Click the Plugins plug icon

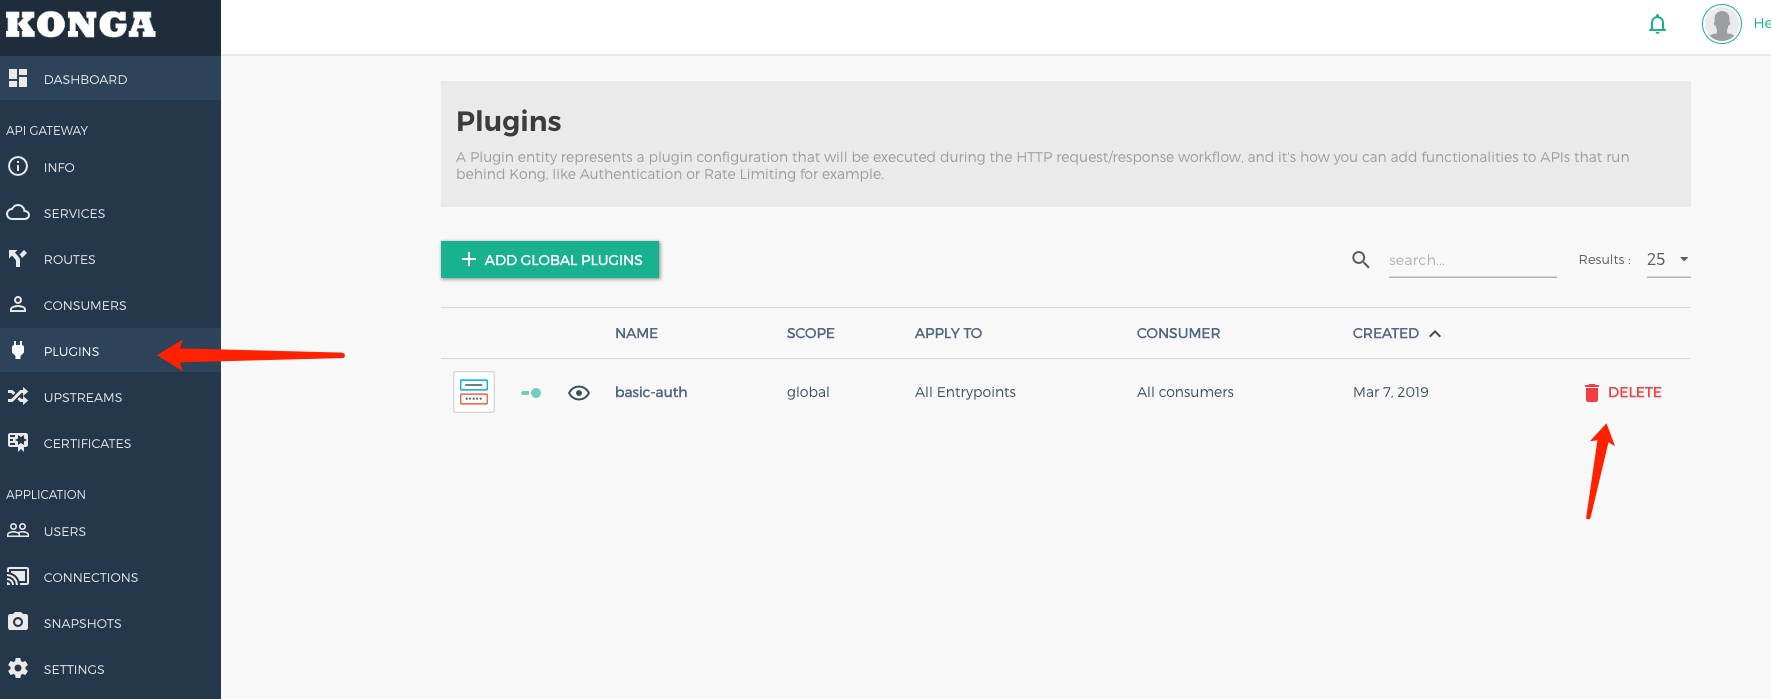(x=18, y=350)
